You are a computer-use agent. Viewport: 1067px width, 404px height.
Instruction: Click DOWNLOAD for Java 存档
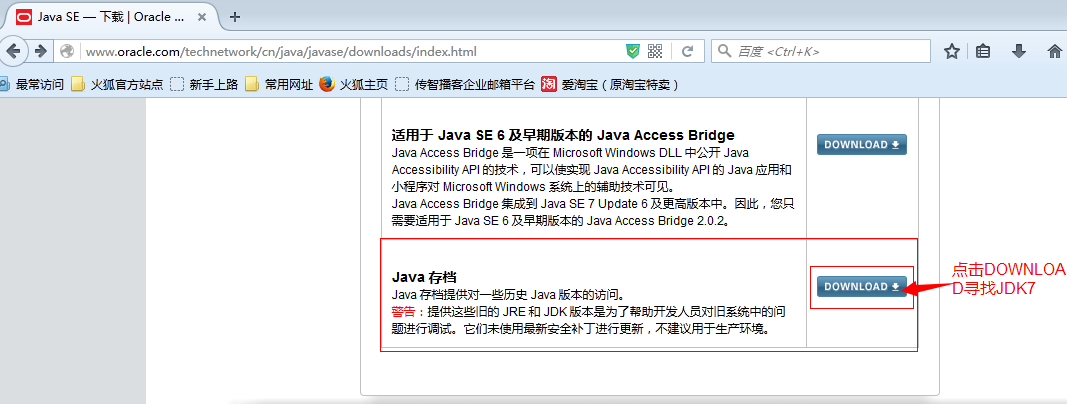[x=861, y=286]
